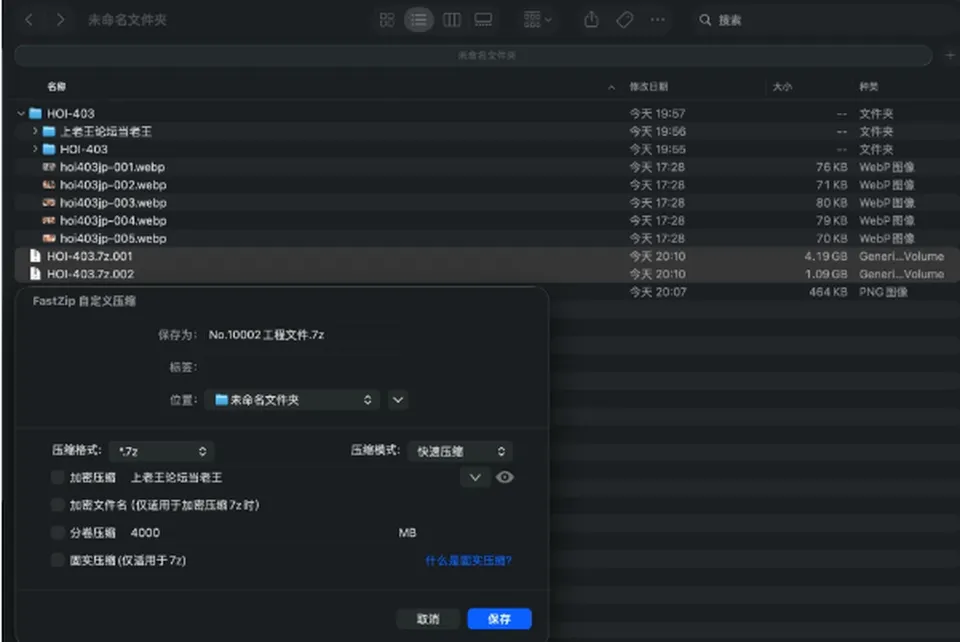Open the 压缩模式 mode dropdown
This screenshot has width=960, height=642.
[460, 451]
